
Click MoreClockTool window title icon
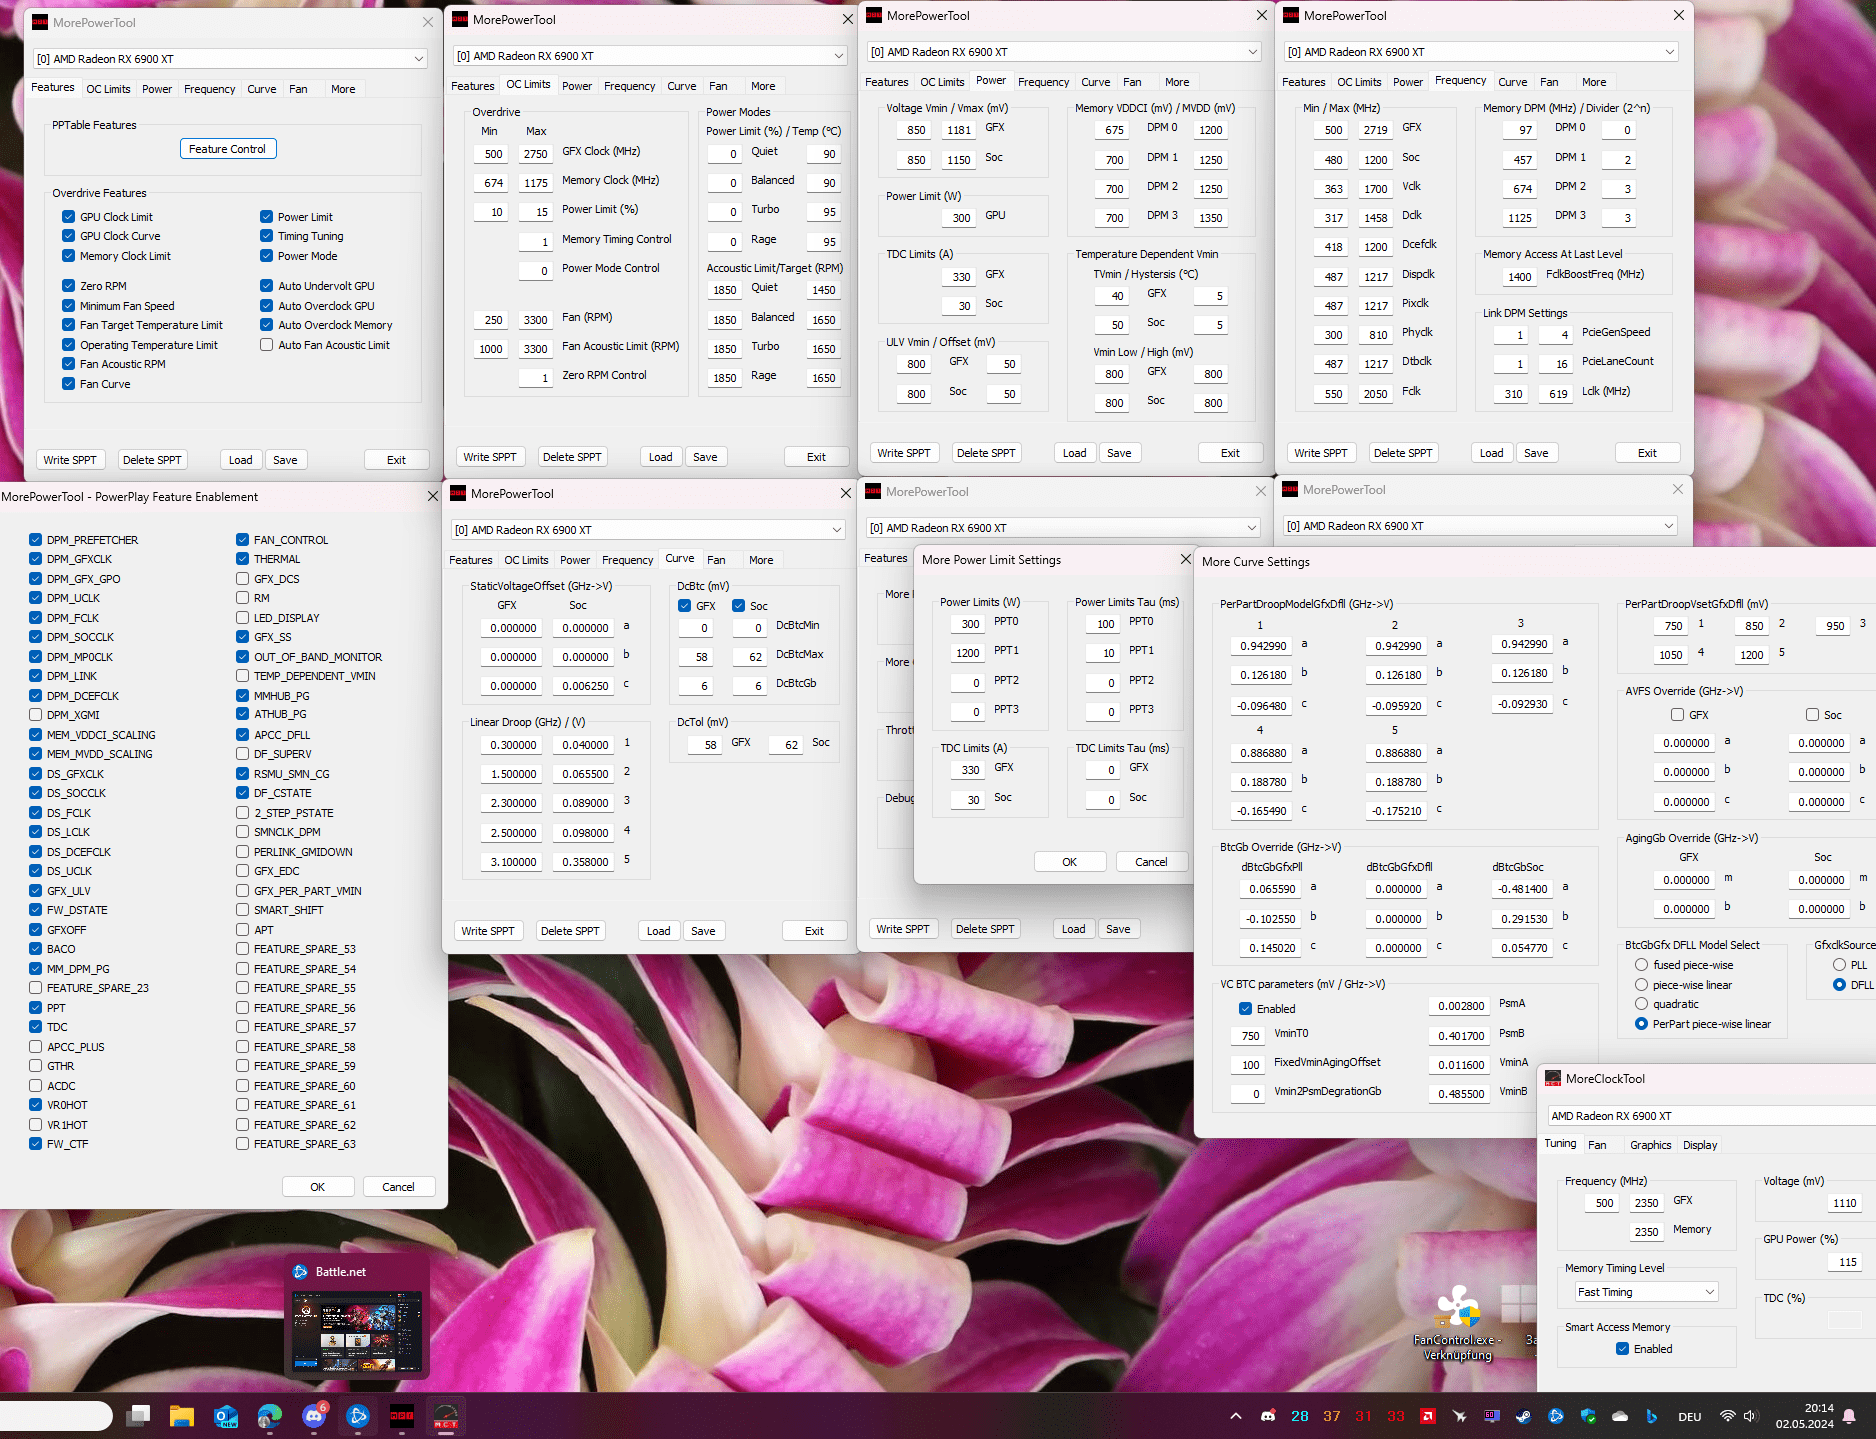pyautogui.click(x=1553, y=1078)
